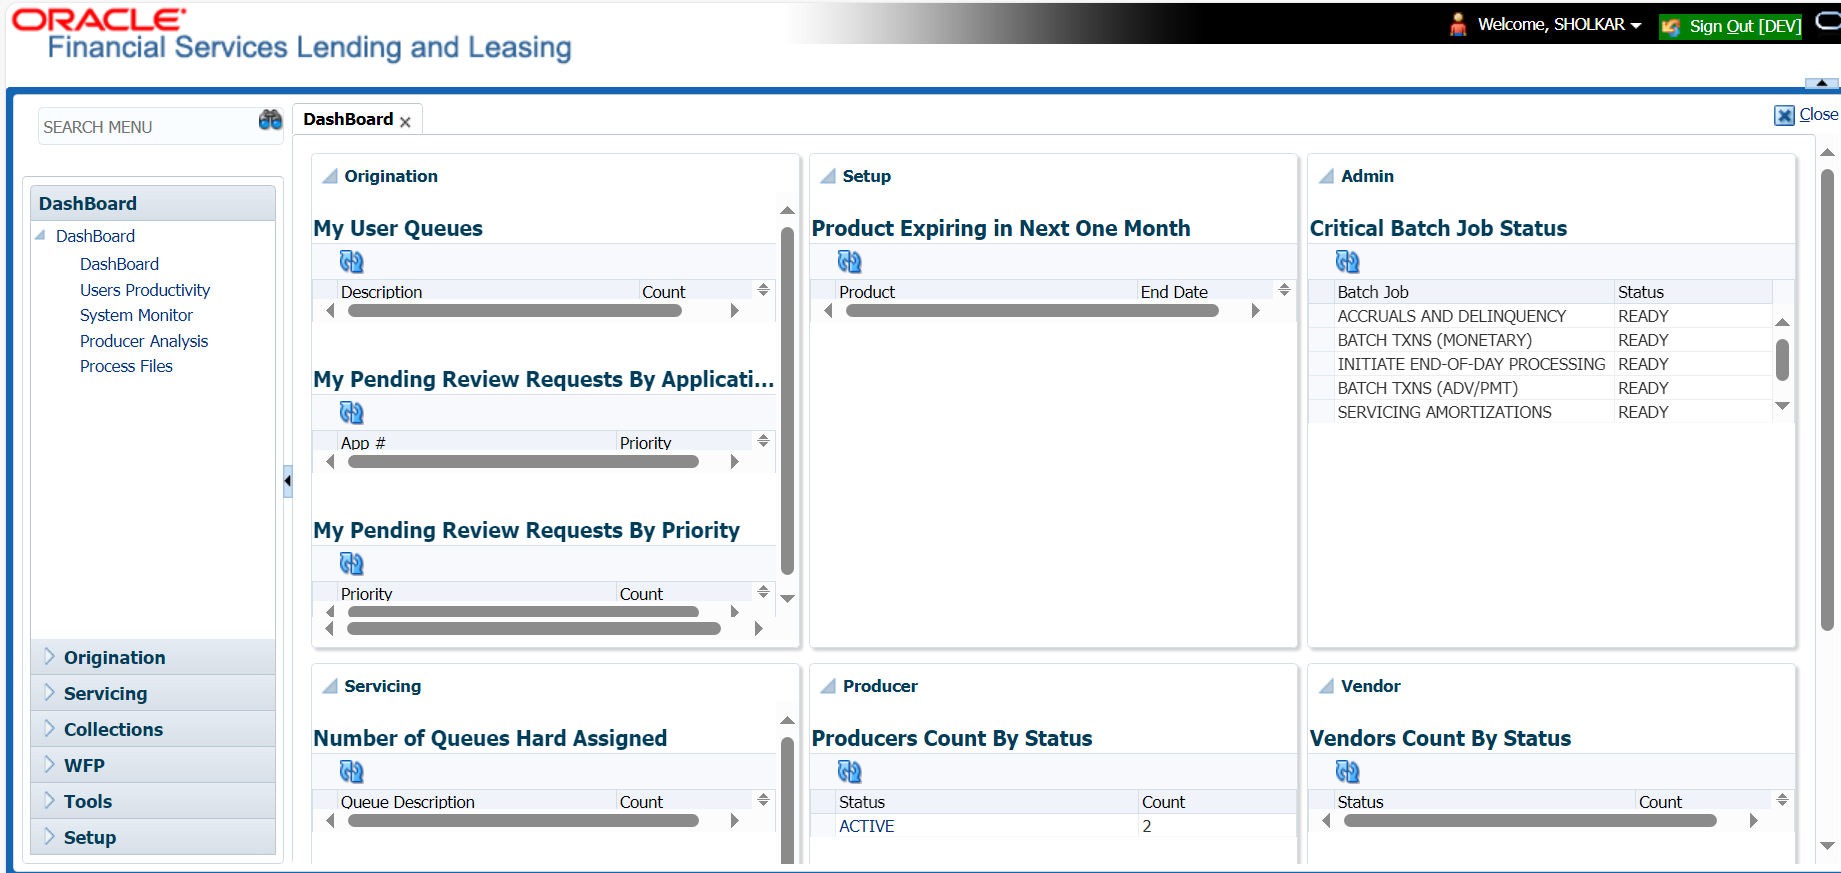
Task: Click the main dashboard vertical scrollbar
Action: [x=1827, y=400]
